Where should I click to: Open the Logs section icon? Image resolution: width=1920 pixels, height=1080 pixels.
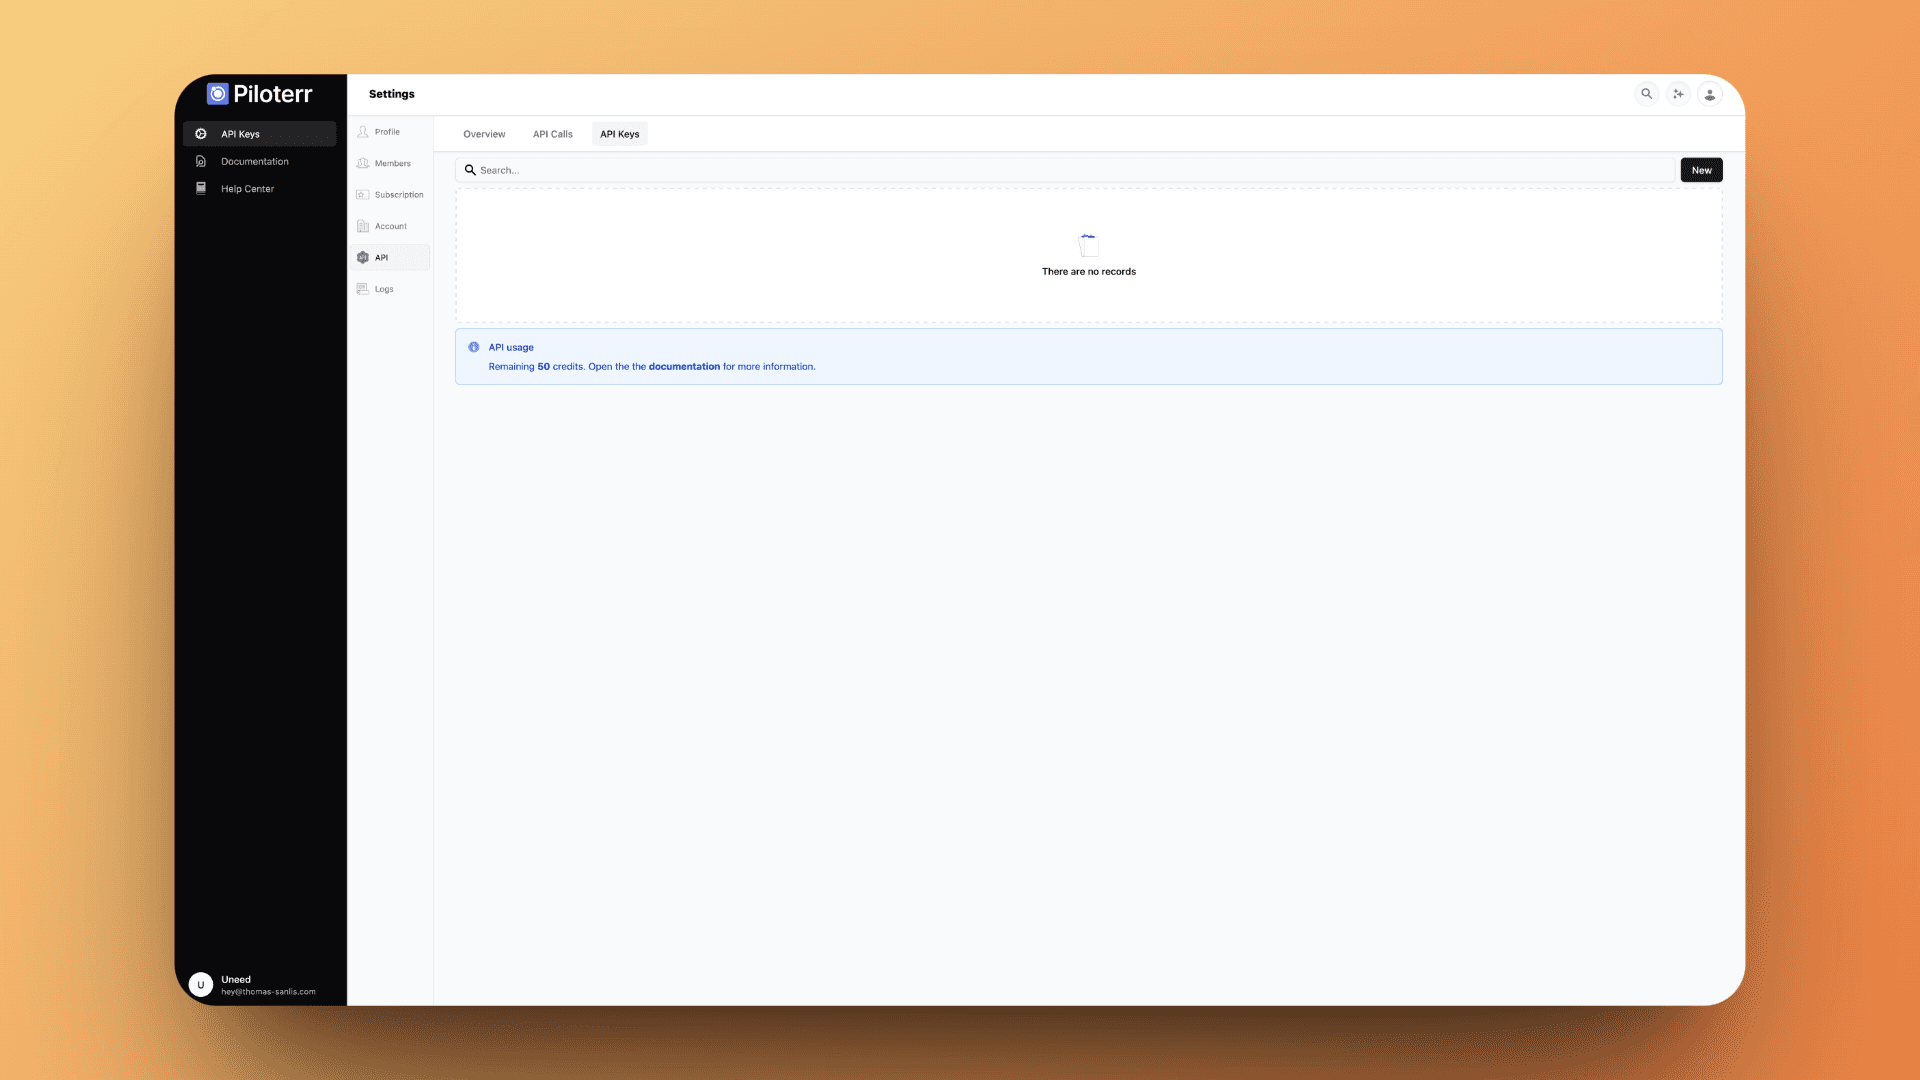(363, 288)
